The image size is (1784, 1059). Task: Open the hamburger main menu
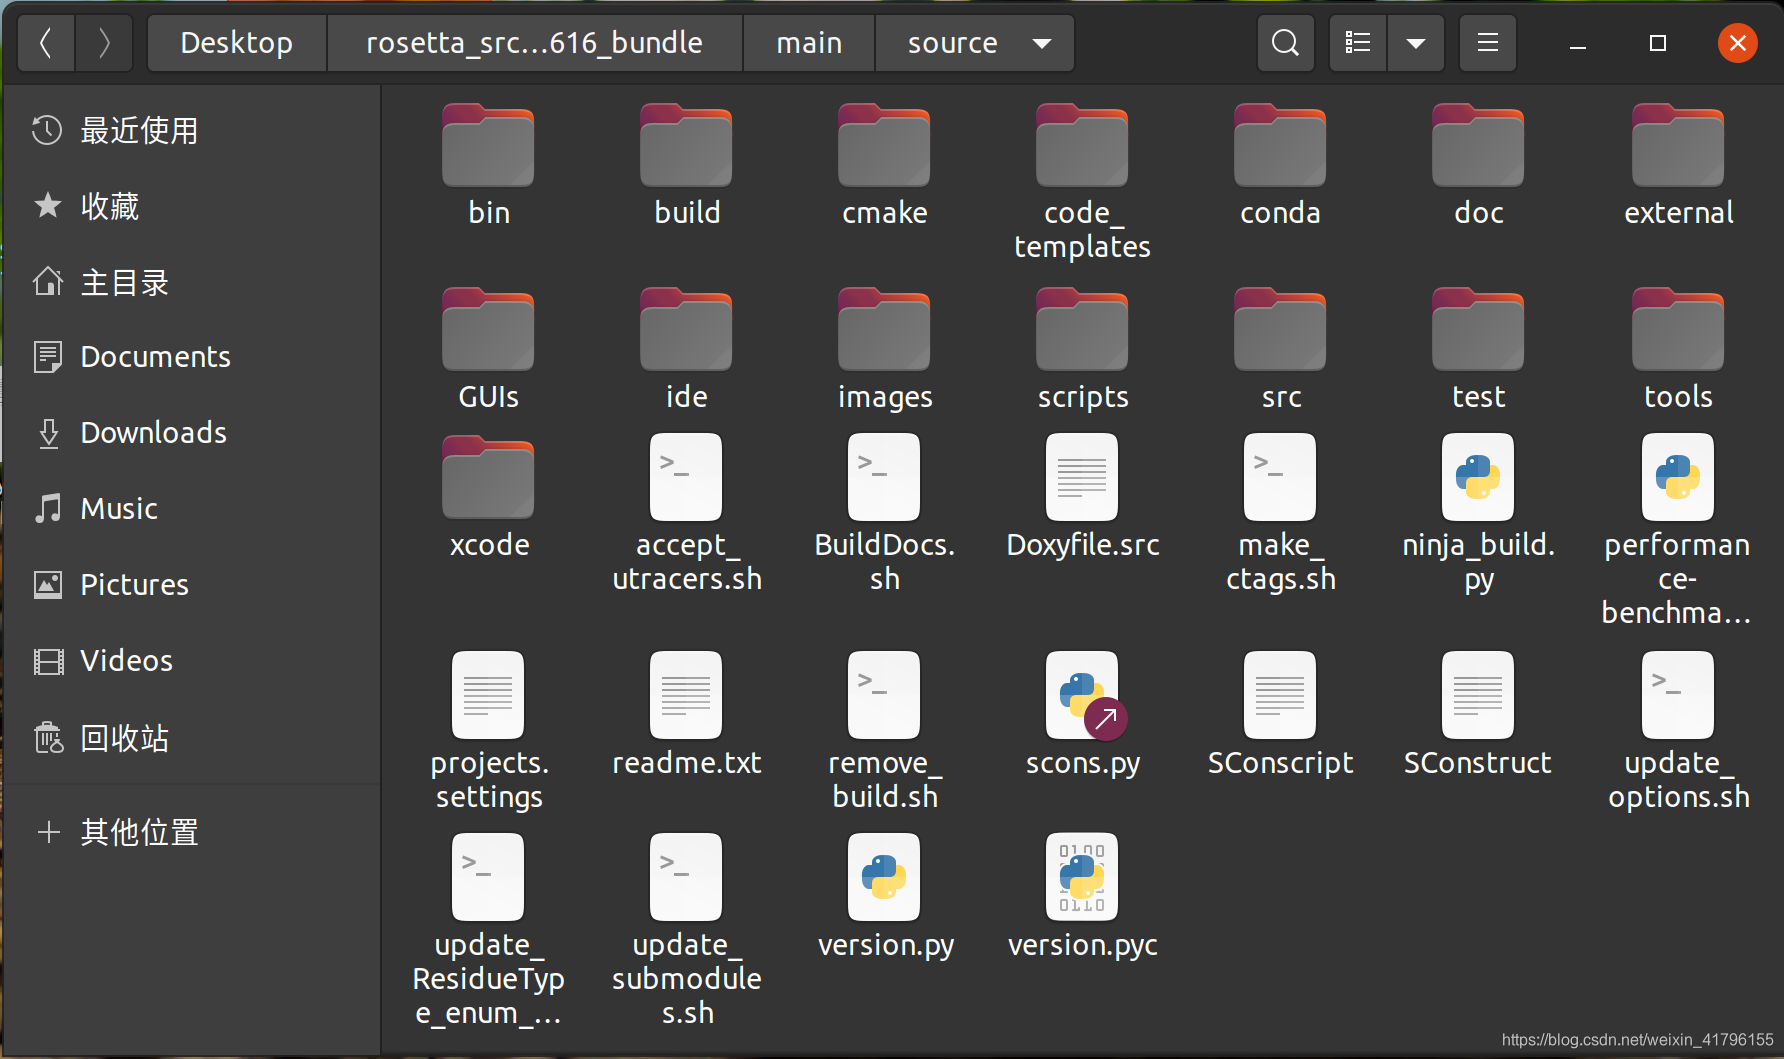tap(1488, 43)
